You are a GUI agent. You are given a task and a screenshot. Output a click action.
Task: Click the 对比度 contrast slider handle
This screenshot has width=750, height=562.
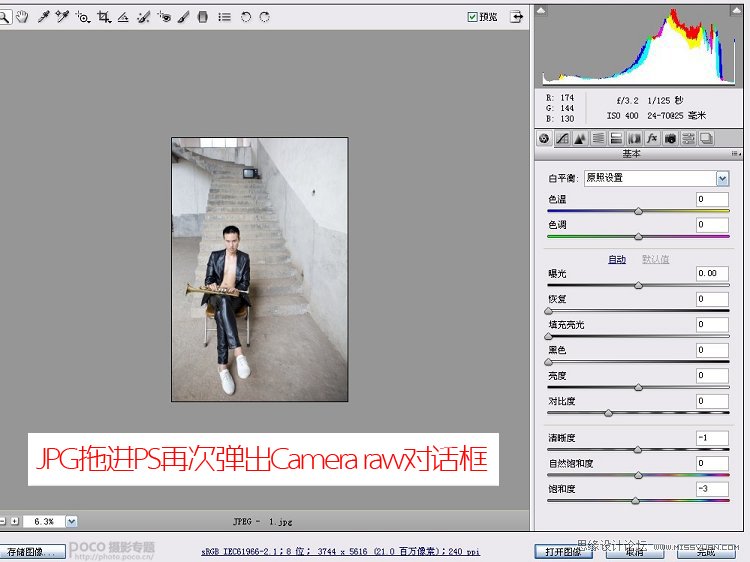pyautogui.click(x=608, y=413)
